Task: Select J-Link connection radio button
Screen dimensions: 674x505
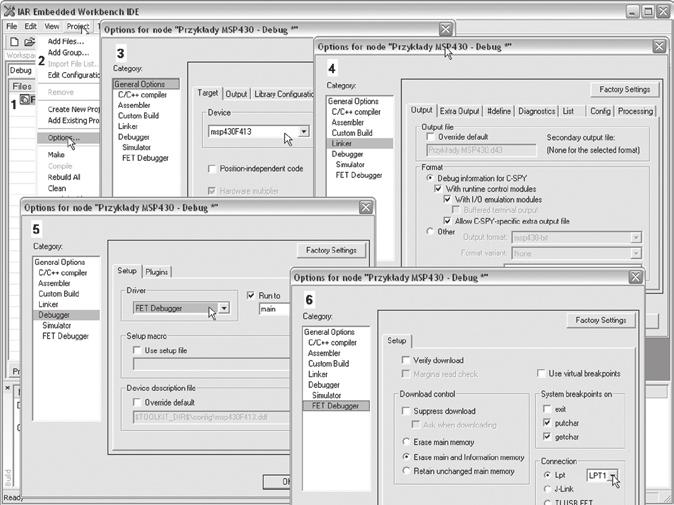Action: [x=547, y=489]
